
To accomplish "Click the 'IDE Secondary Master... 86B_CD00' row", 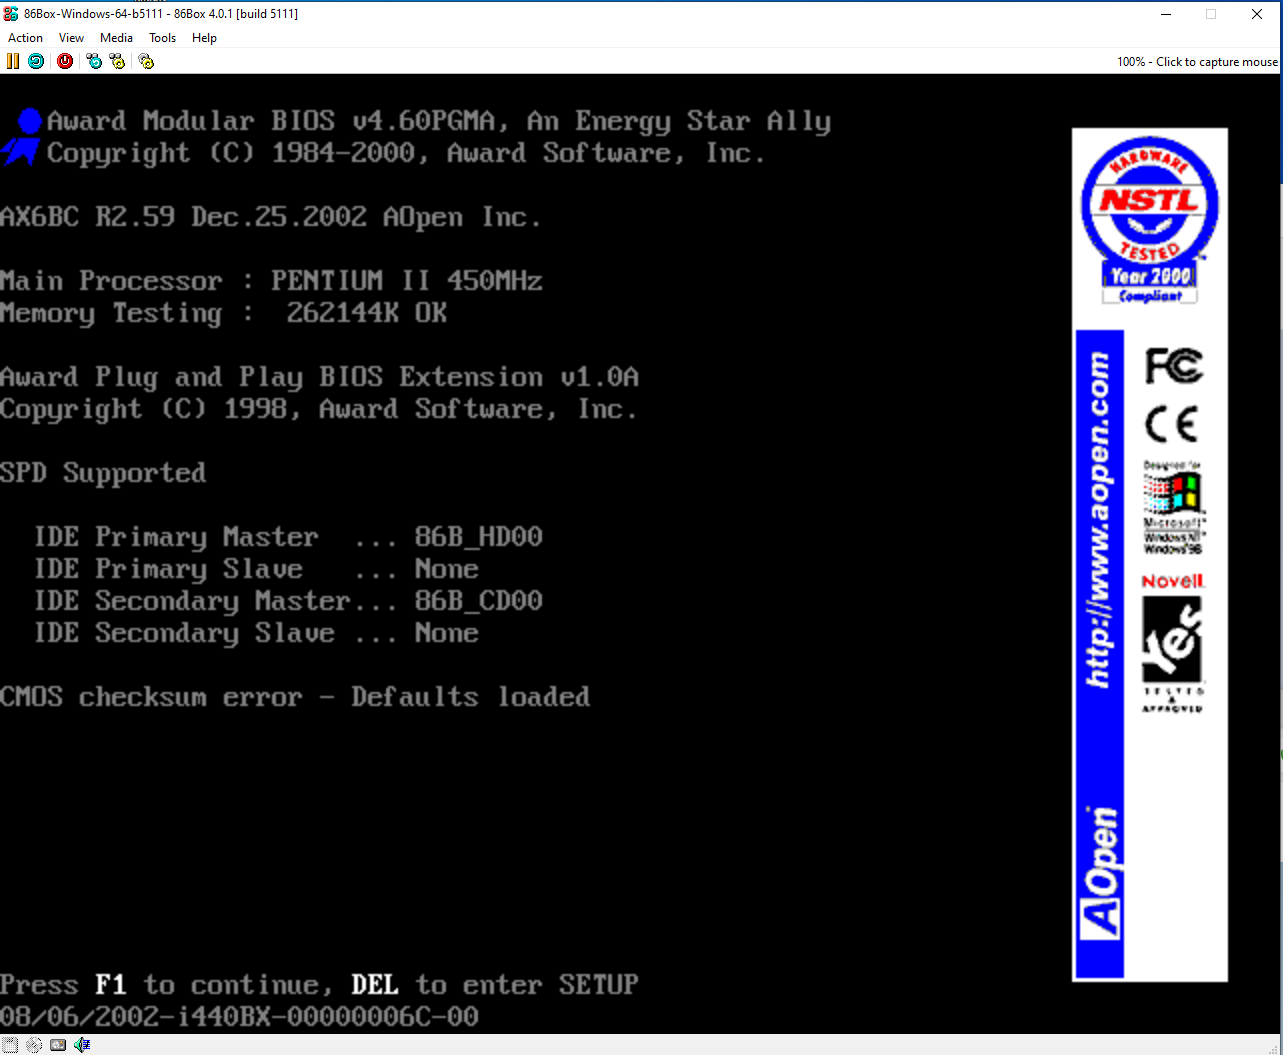I will pyautogui.click(x=289, y=601).
